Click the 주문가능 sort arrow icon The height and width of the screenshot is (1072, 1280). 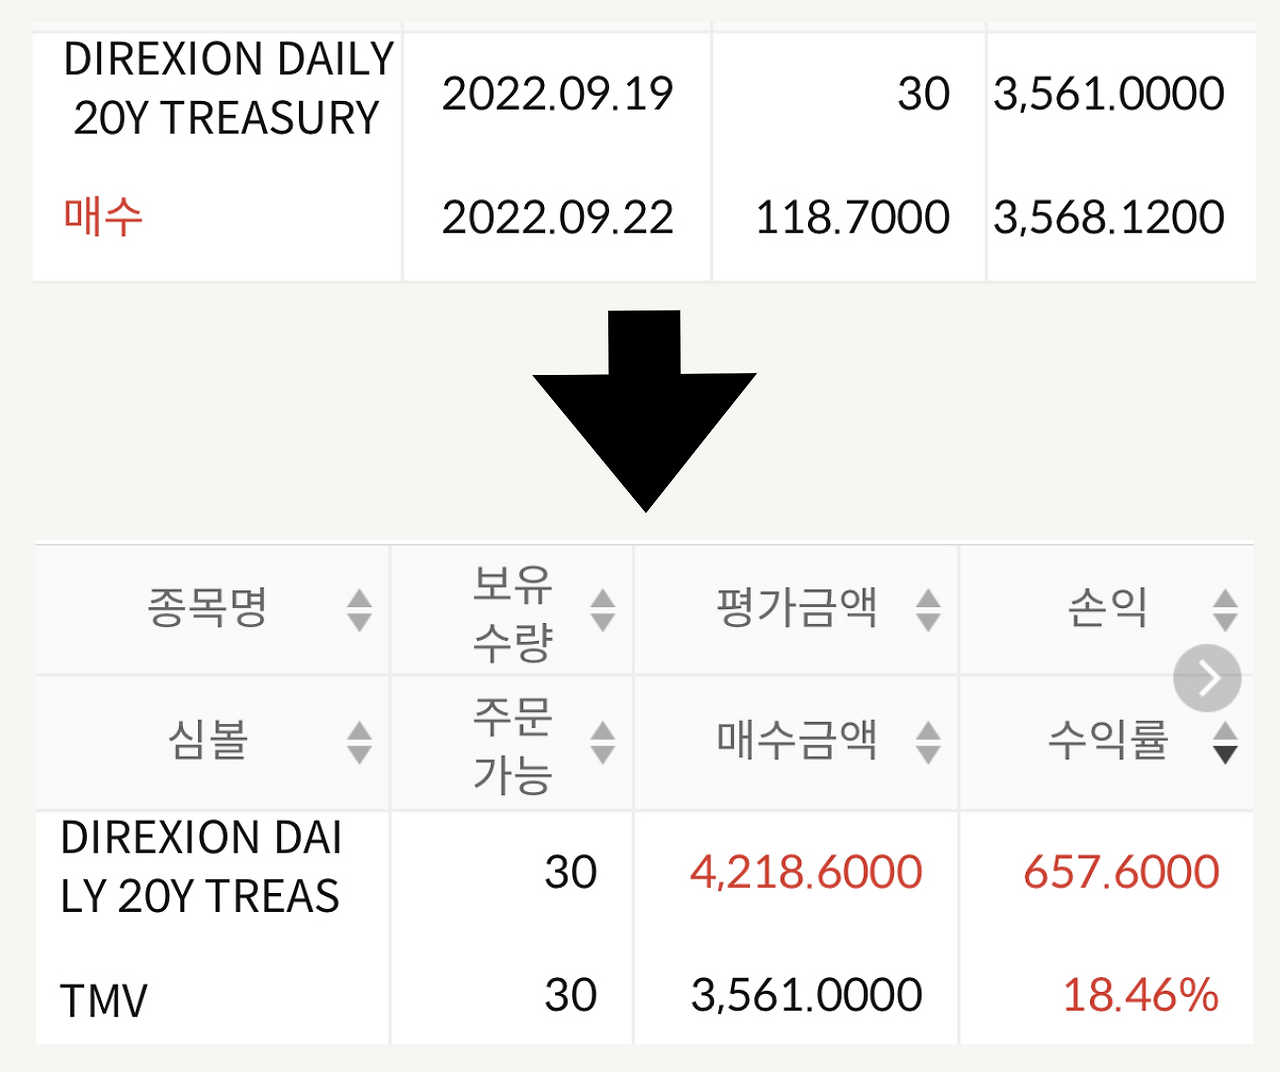point(601,743)
